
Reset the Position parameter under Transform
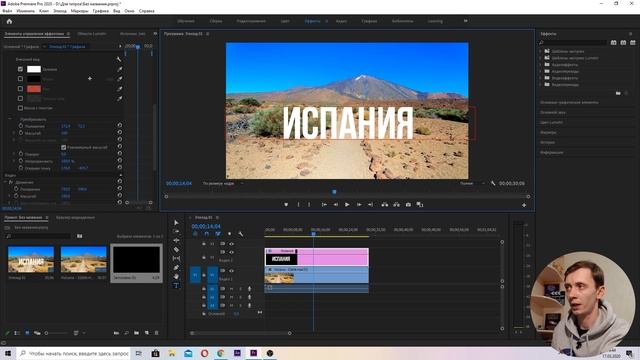(120, 126)
